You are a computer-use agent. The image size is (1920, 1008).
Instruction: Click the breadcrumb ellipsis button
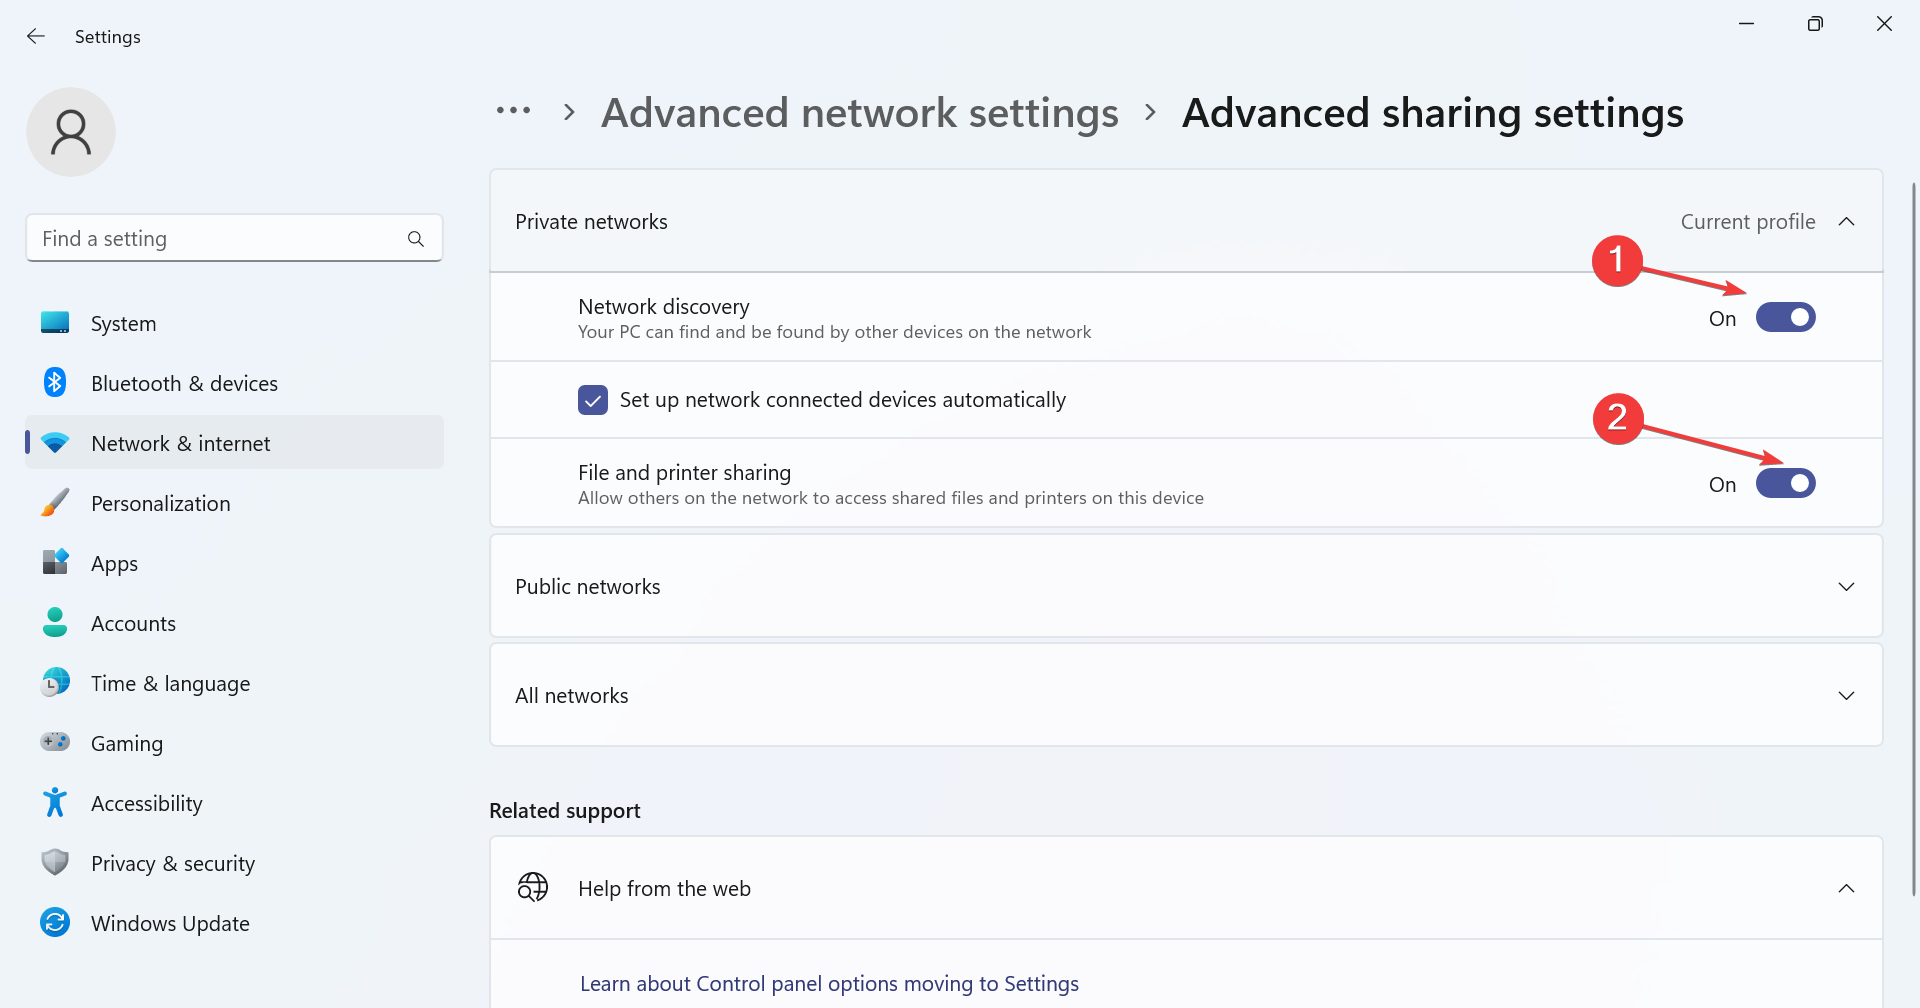click(514, 111)
